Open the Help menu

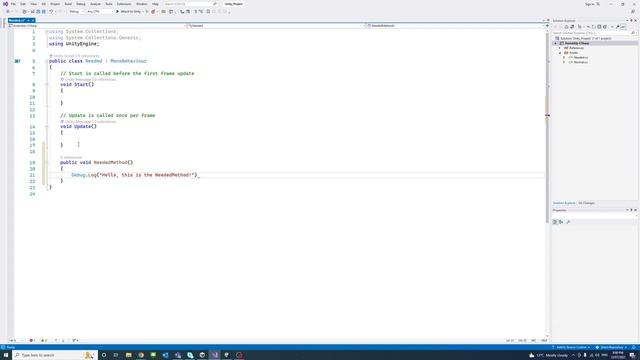coord(155,4)
